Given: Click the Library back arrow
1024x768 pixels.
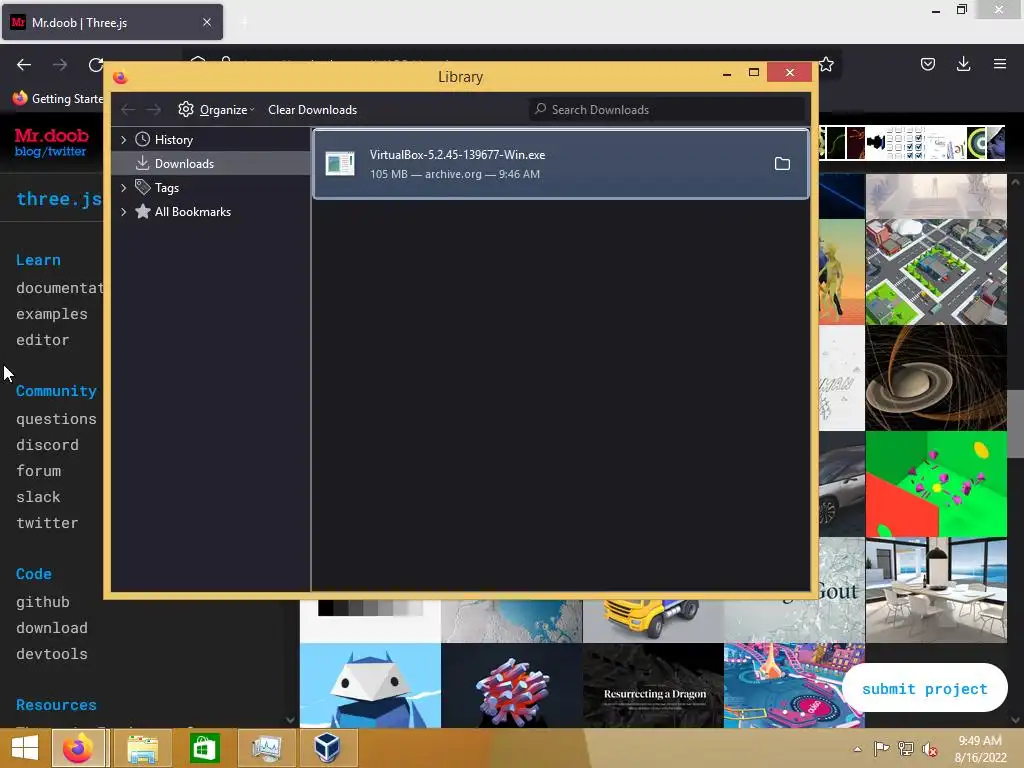Looking at the screenshot, I should click(x=128, y=110).
